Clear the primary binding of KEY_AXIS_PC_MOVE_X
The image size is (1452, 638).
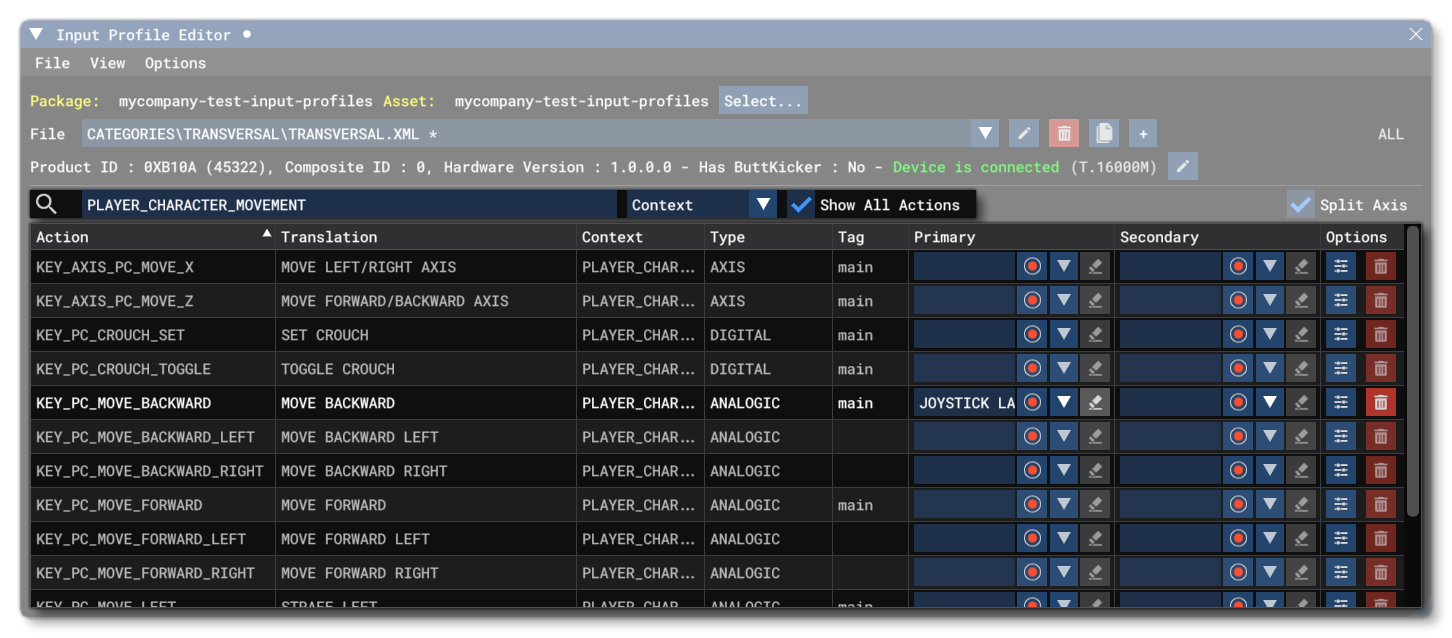coord(1095,266)
